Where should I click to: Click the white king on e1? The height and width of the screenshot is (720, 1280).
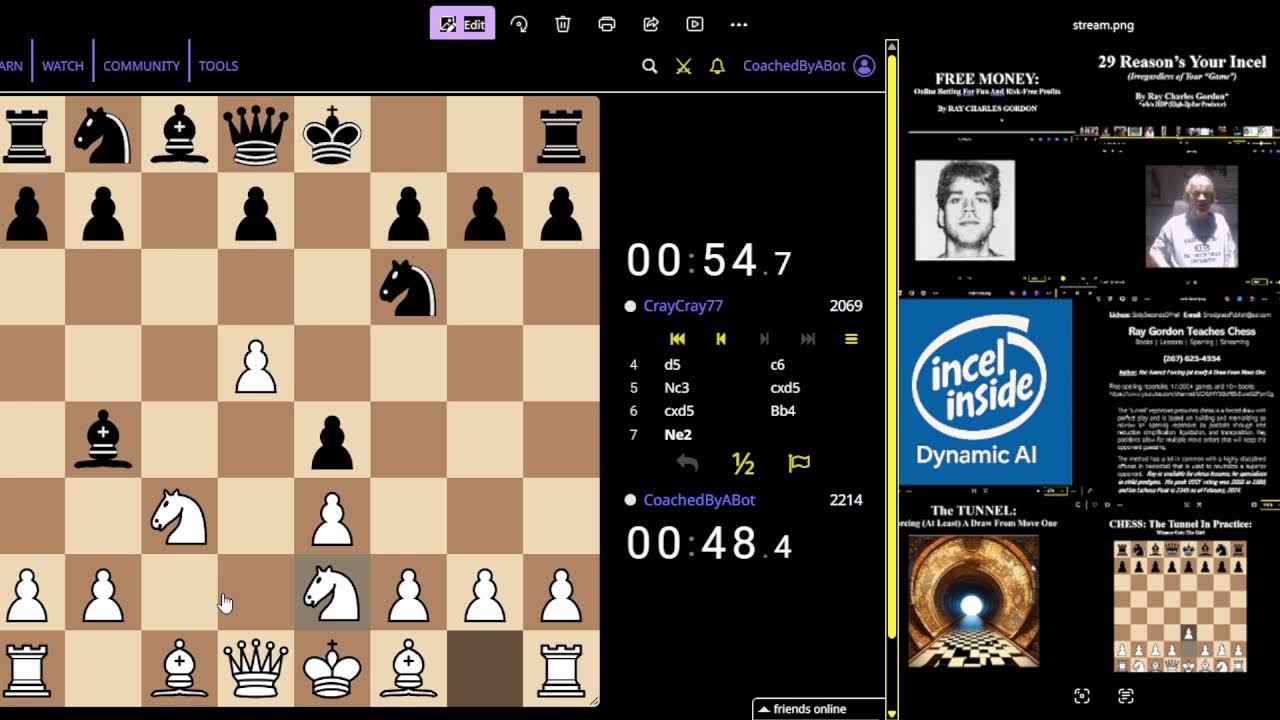332,669
